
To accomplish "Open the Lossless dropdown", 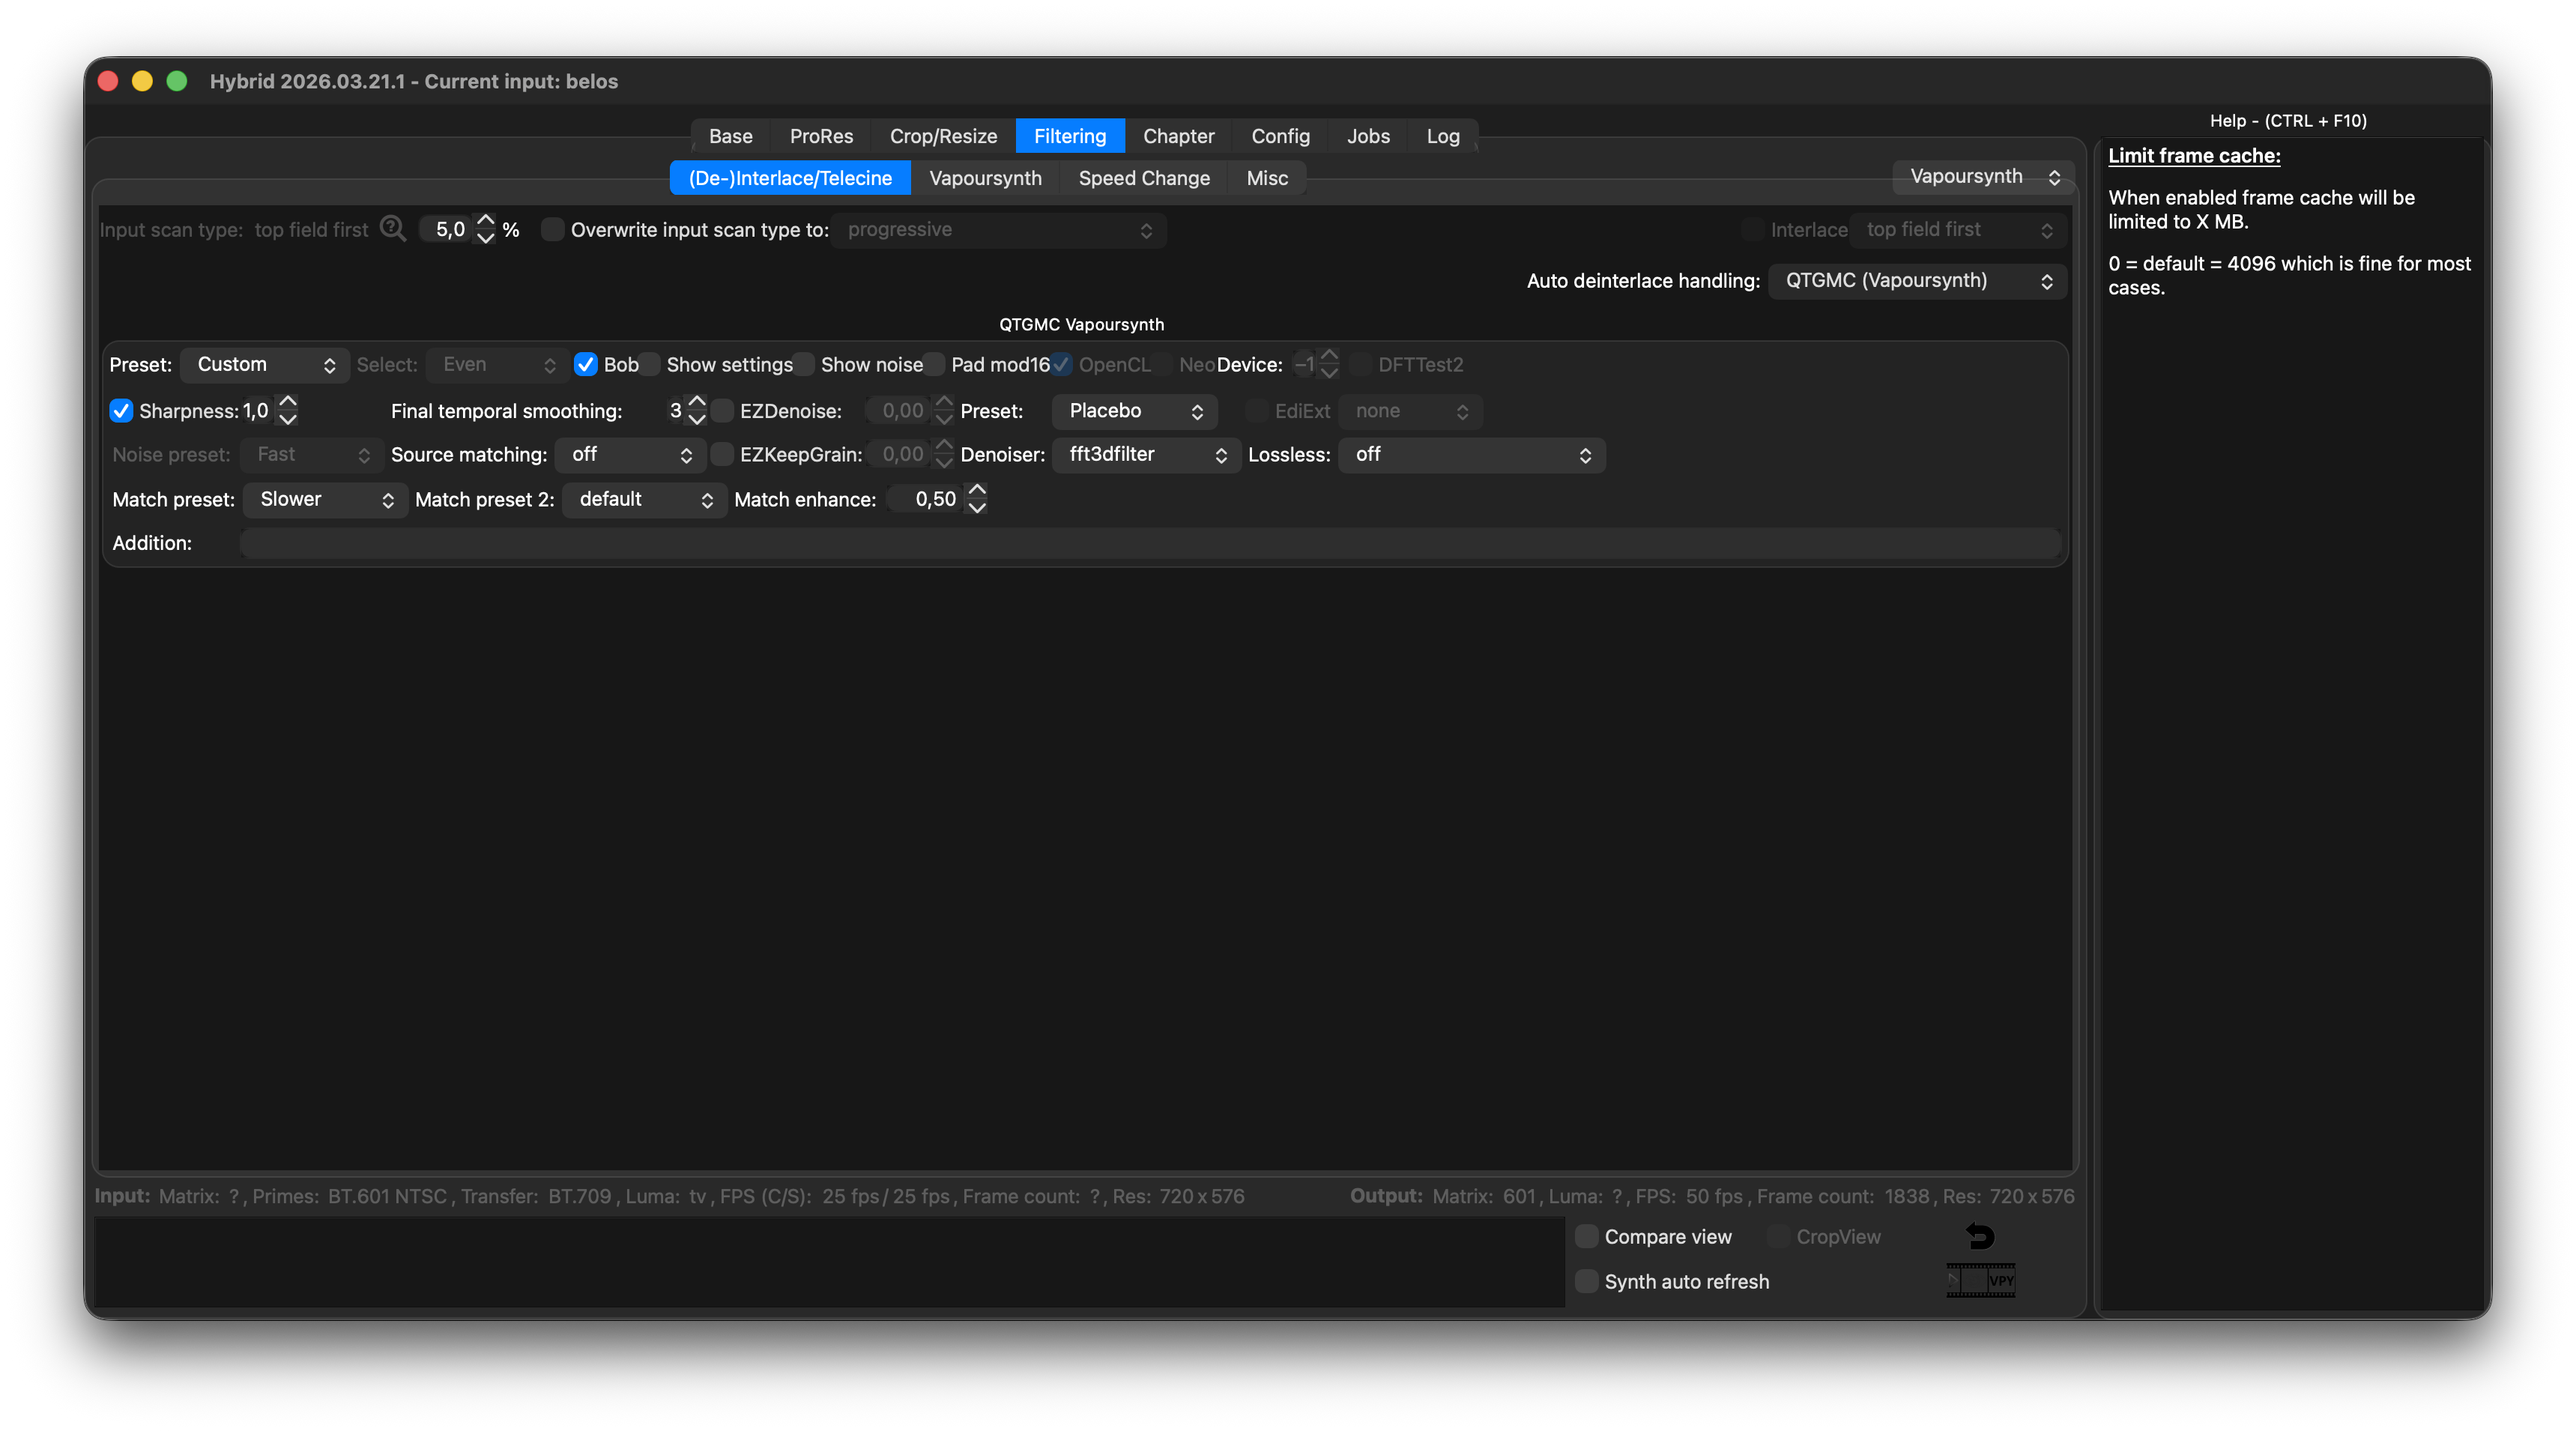I will coord(1472,455).
